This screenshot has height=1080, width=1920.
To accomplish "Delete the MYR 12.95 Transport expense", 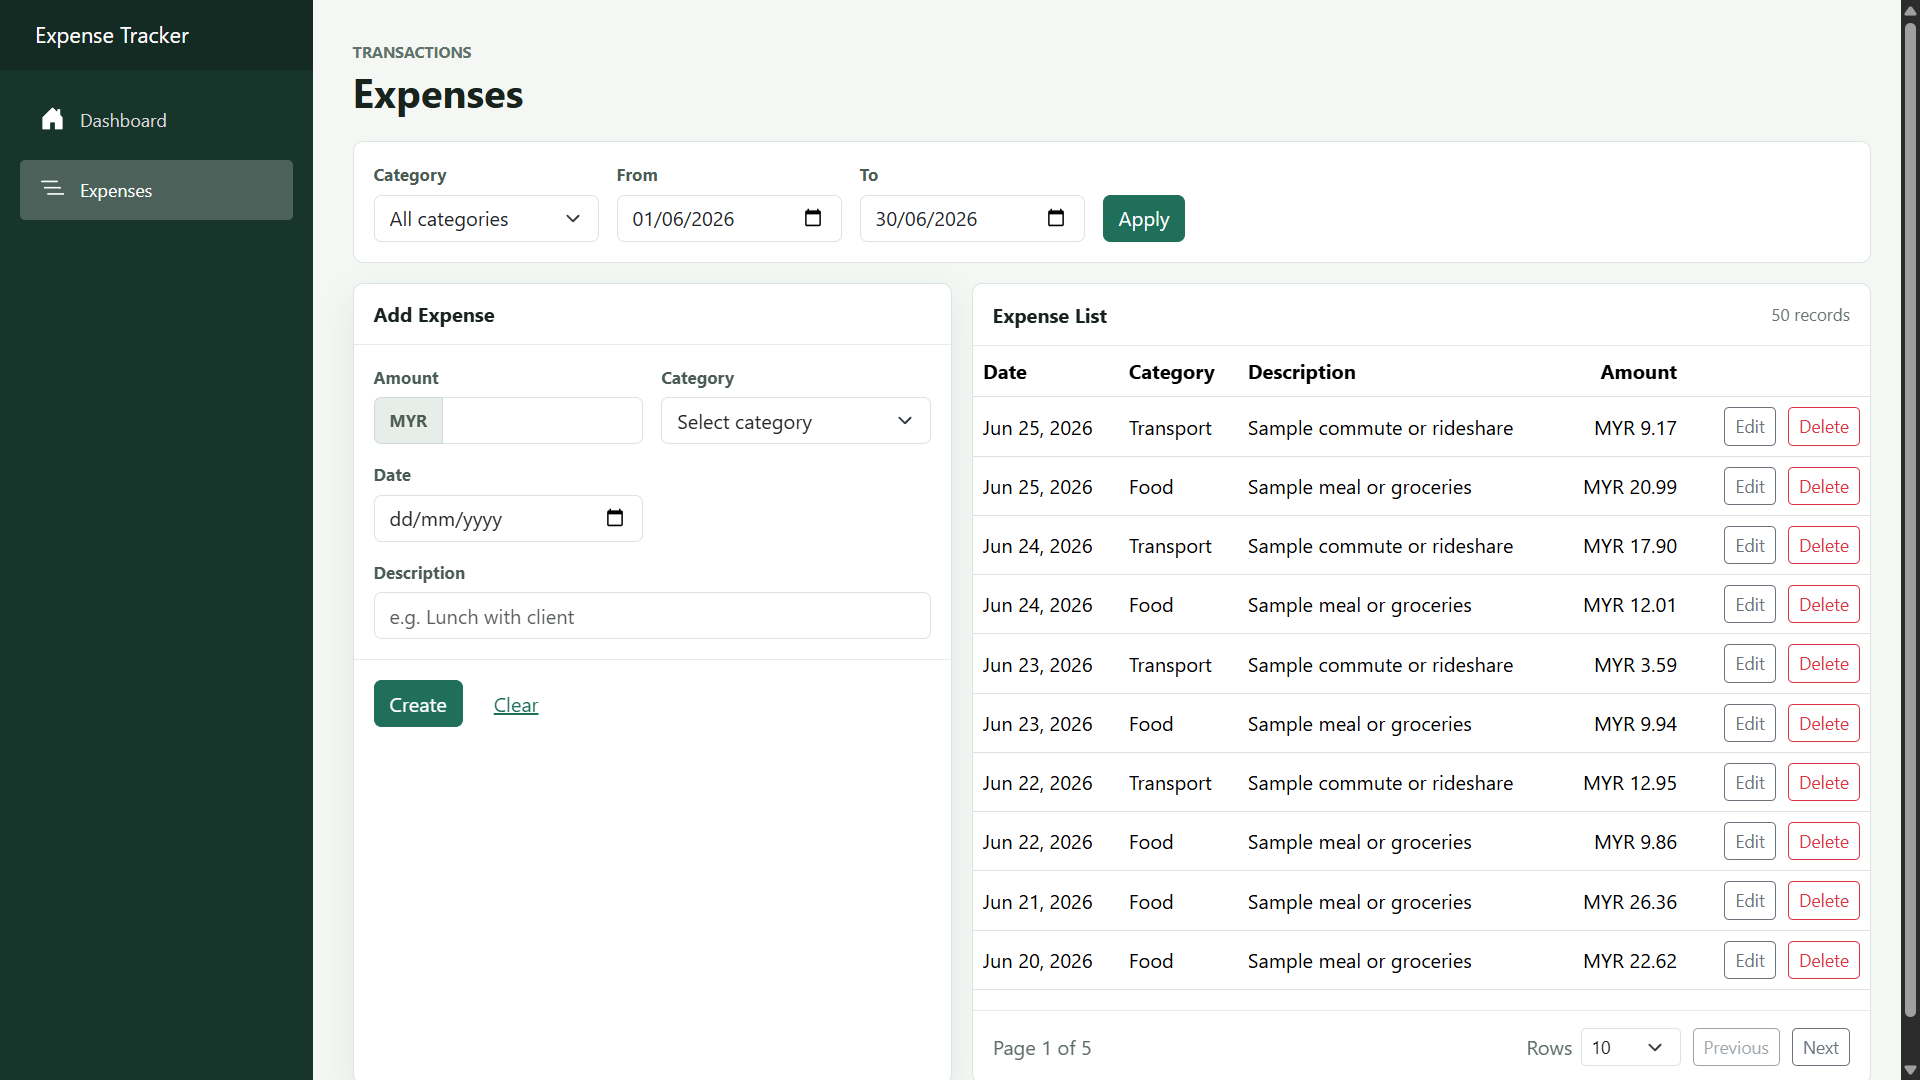I will [1824, 783].
